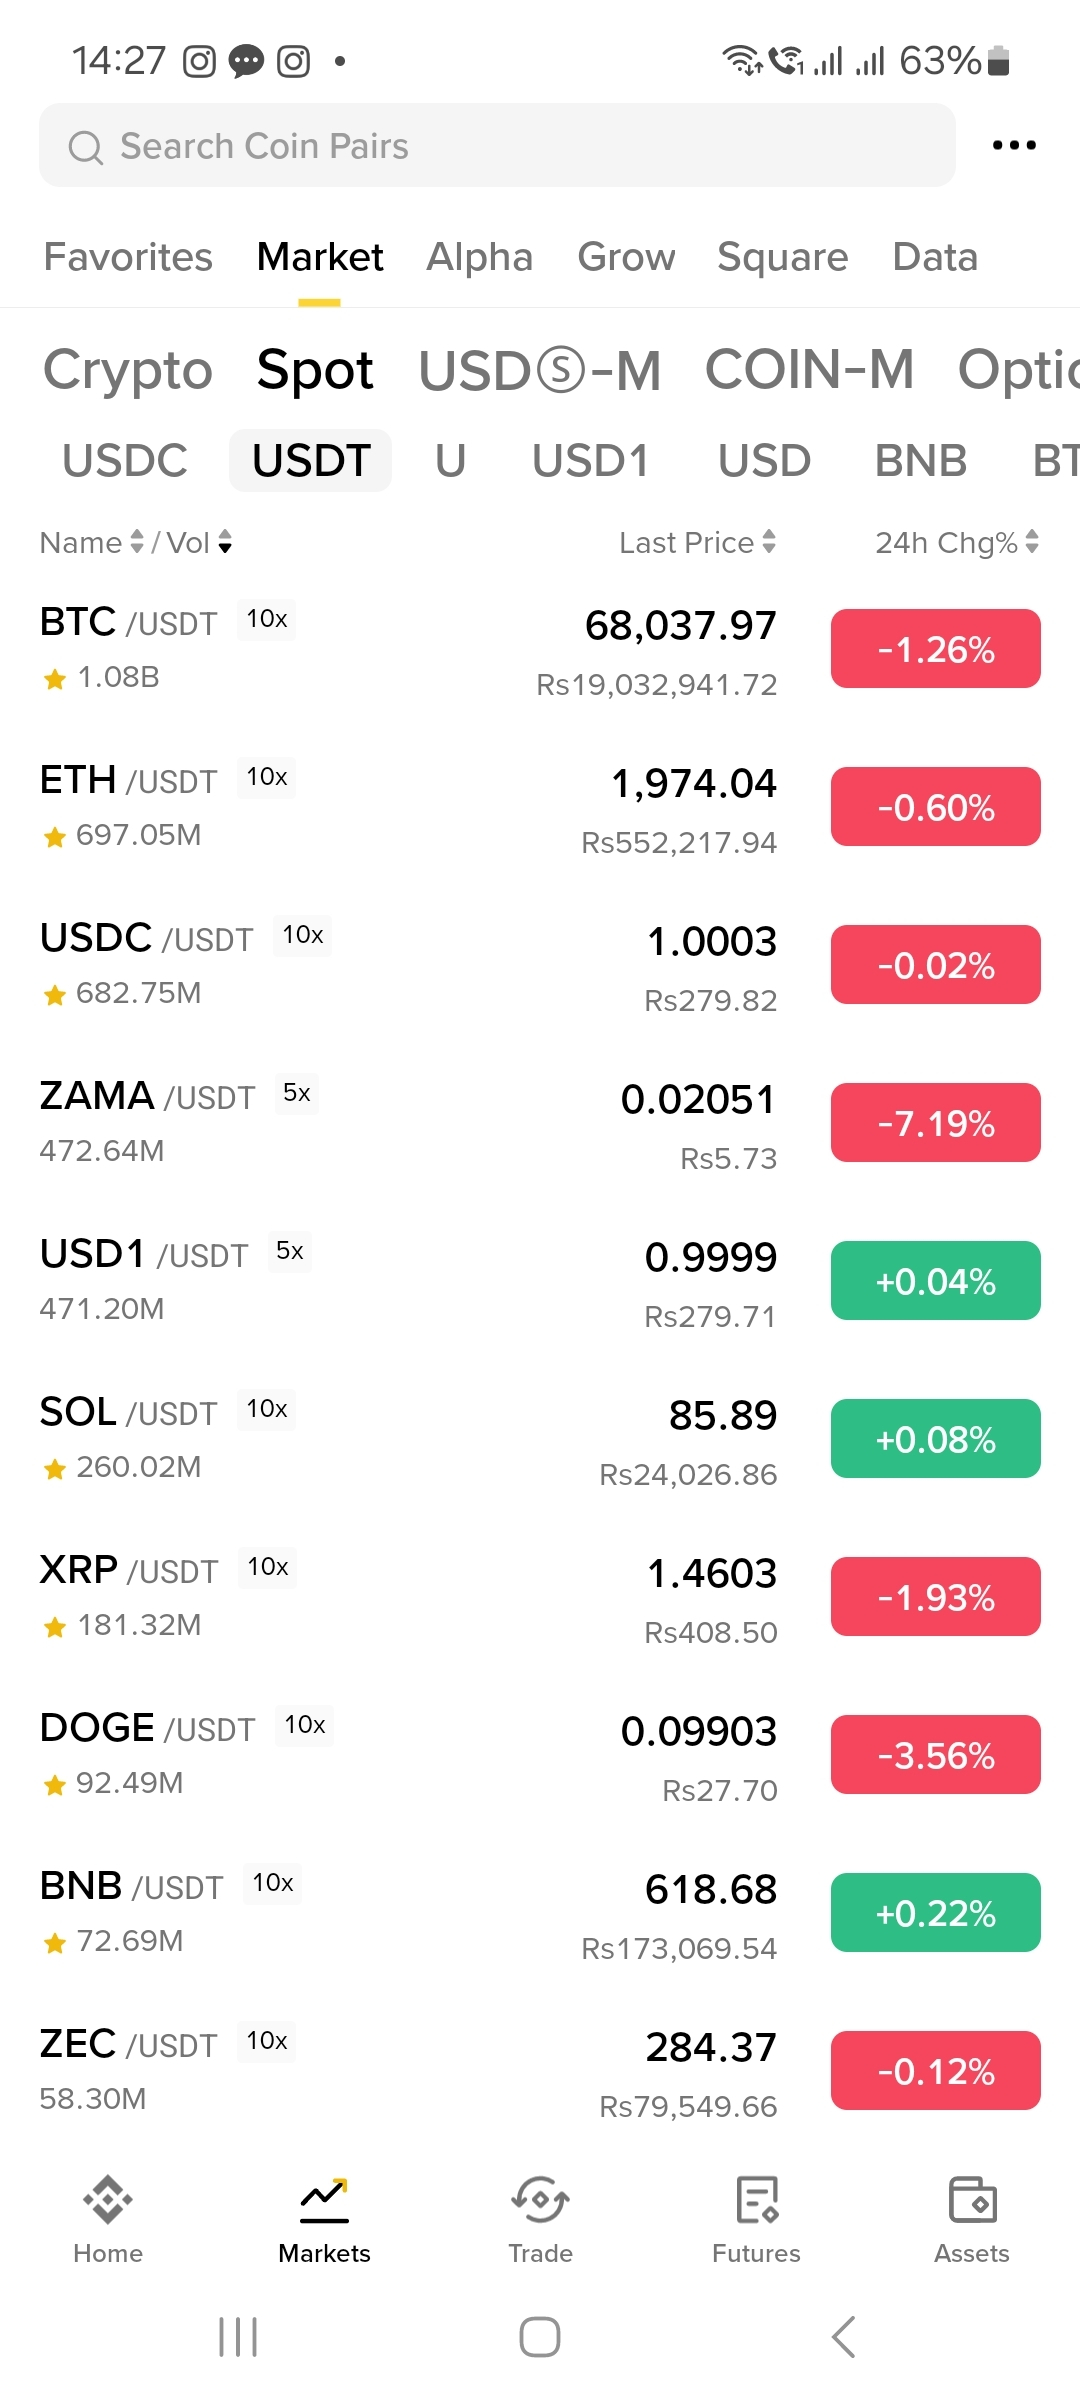Toggle BTC/USDT favorite star
Image resolution: width=1080 pixels, height=2400 pixels.
pos(55,679)
